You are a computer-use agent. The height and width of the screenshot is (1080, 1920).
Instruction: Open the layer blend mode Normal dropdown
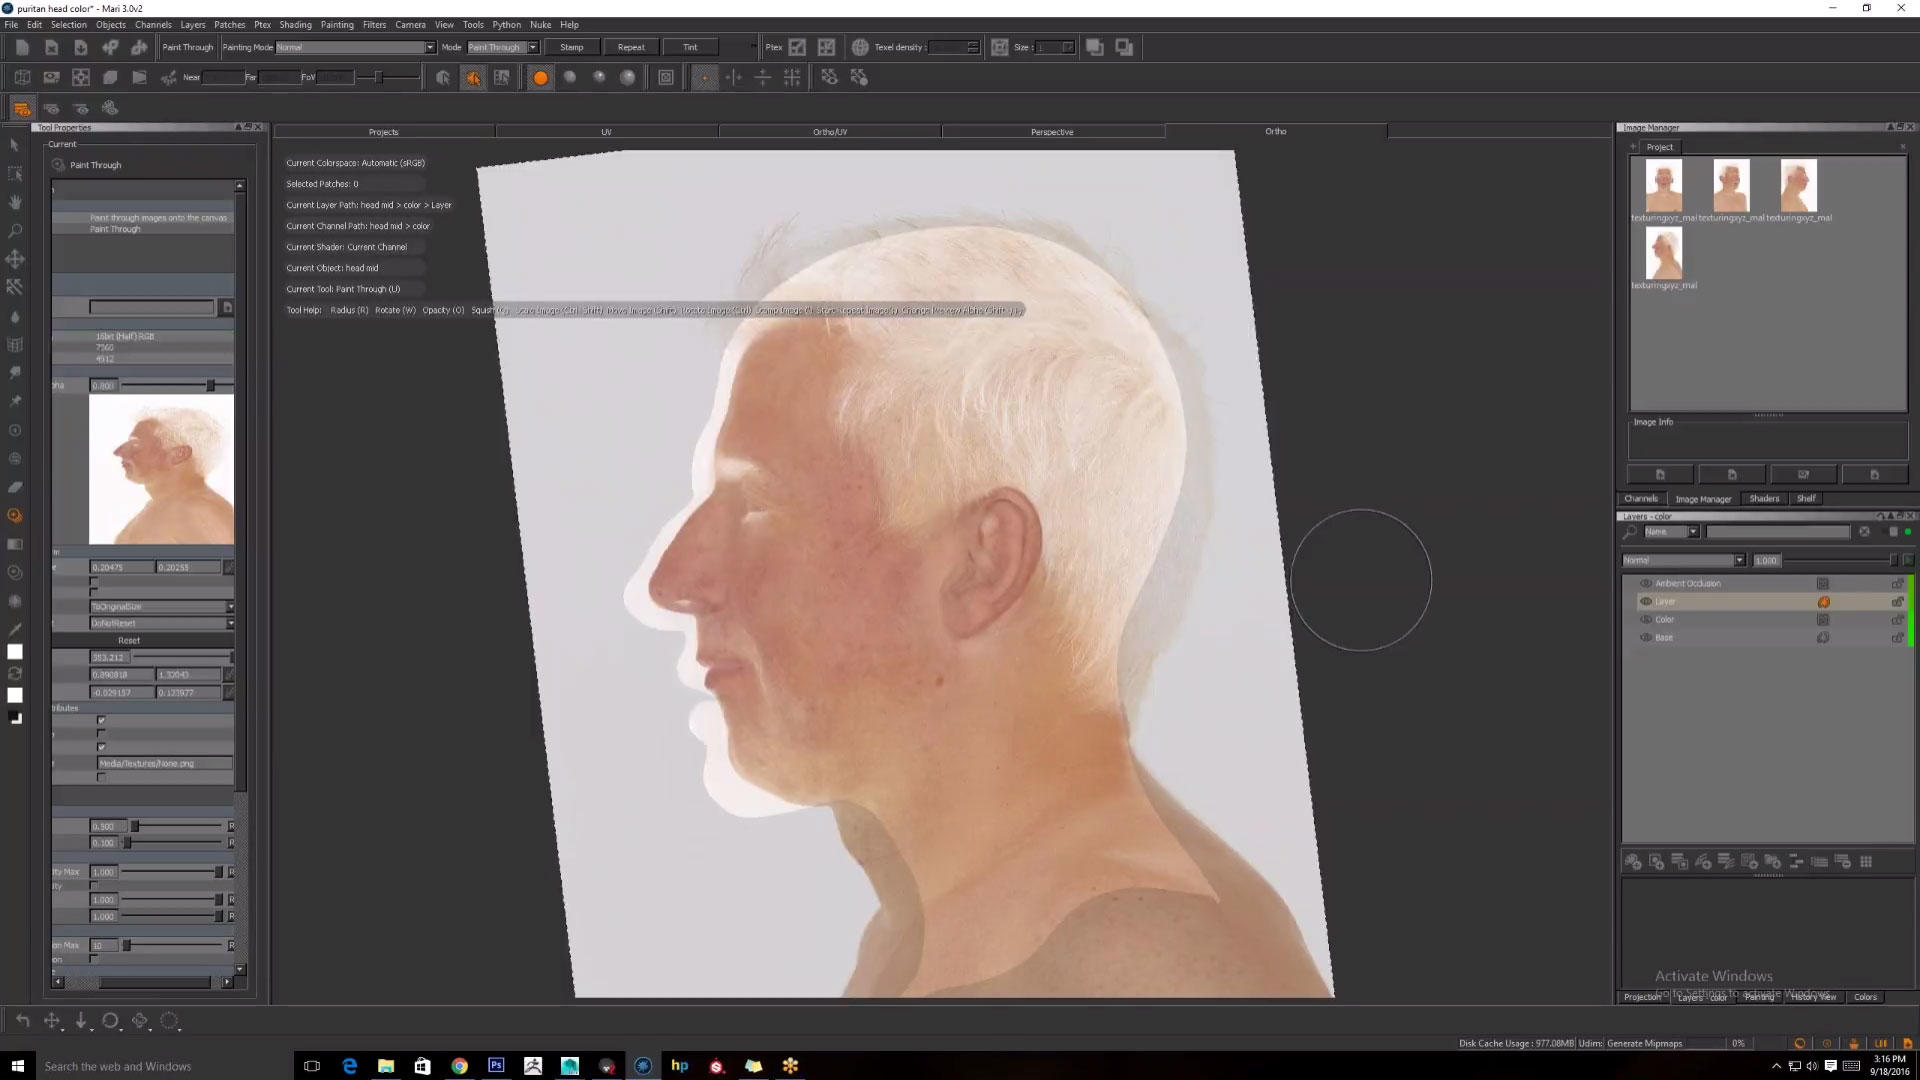pos(1739,560)
